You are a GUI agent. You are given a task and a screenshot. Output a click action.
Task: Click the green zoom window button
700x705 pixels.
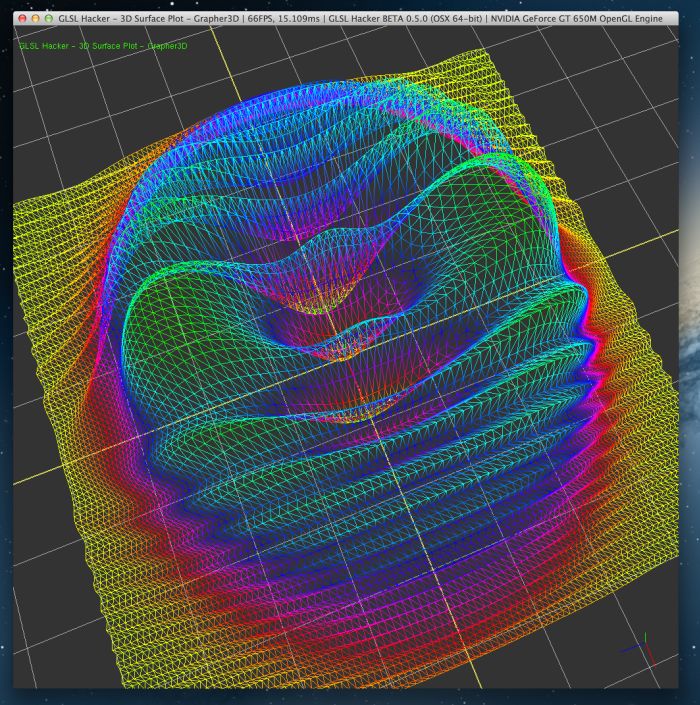tap(49, 19)
